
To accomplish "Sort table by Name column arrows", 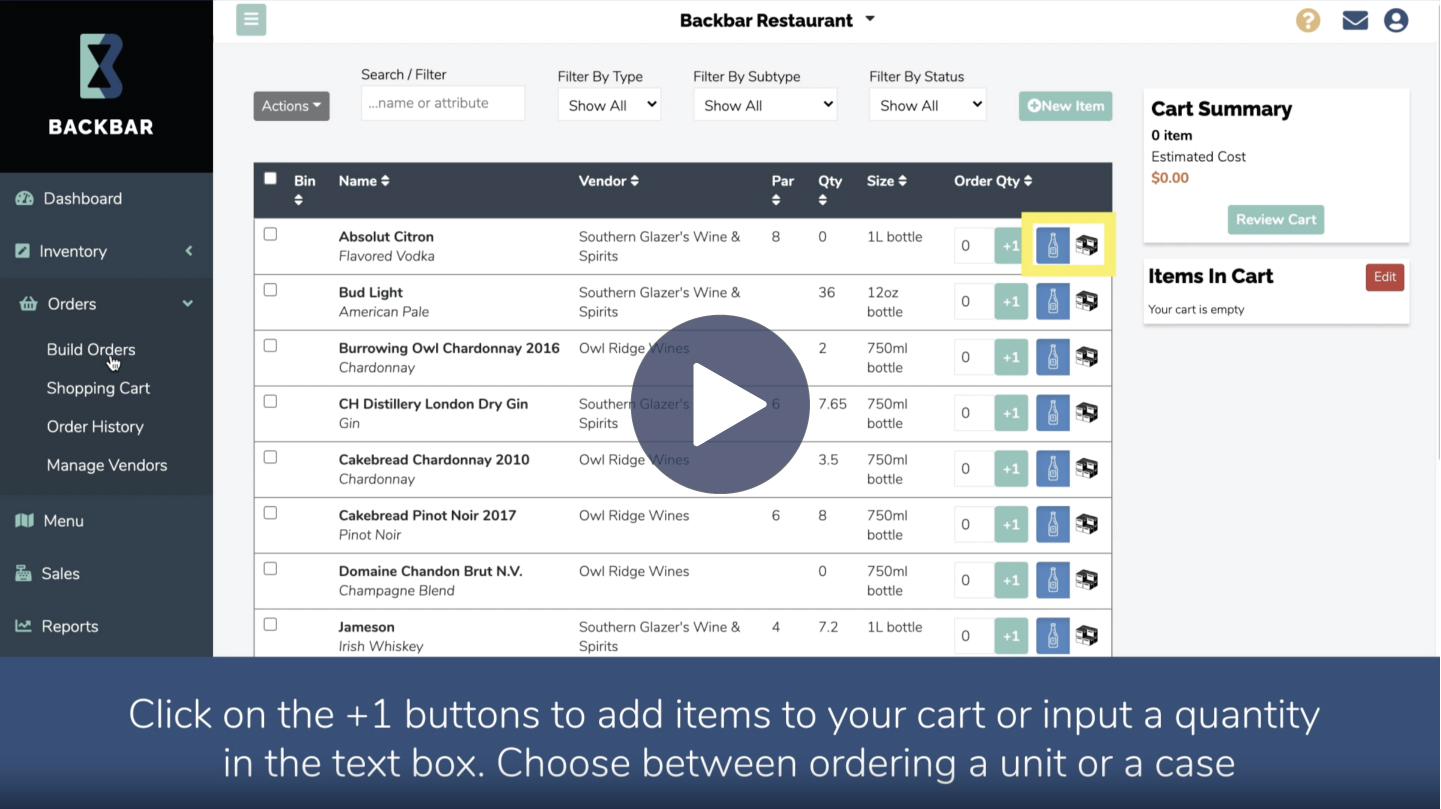I will [x=385, y=181].
